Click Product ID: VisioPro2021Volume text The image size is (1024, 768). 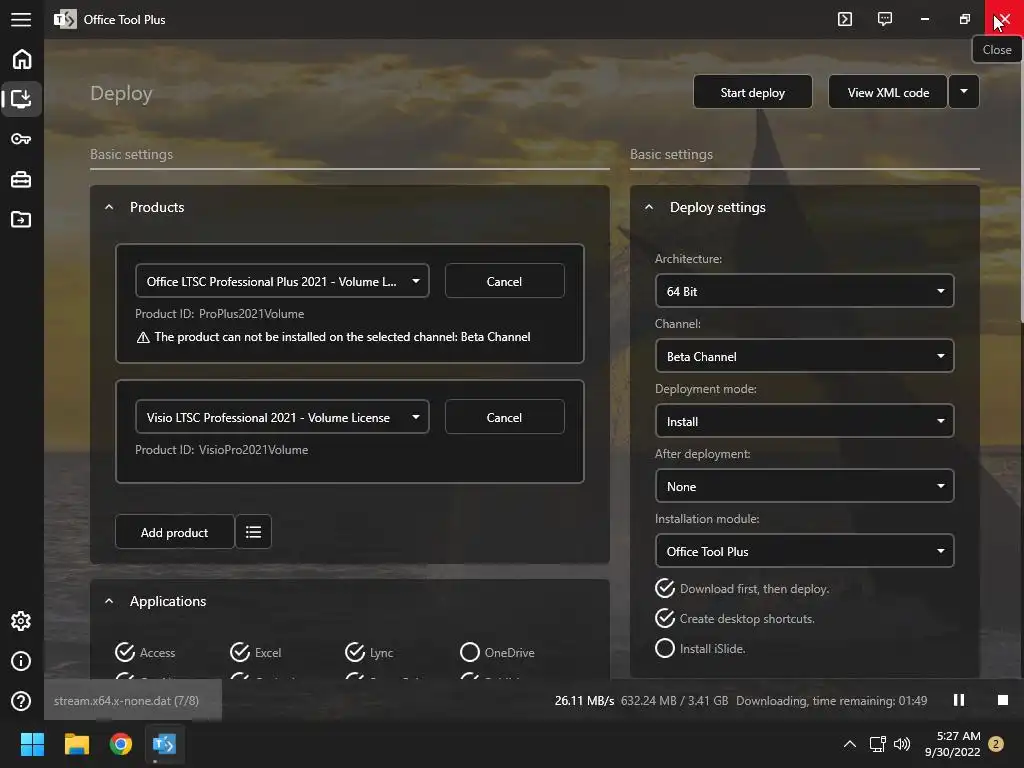(221, 450)
